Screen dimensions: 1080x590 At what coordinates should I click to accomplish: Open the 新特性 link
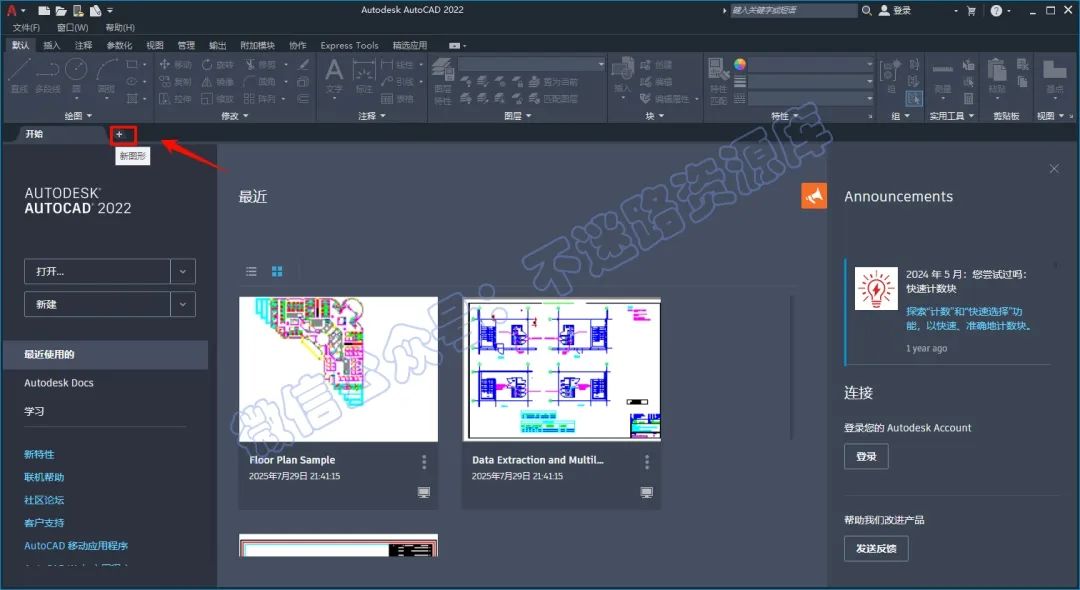coord(39,454)
